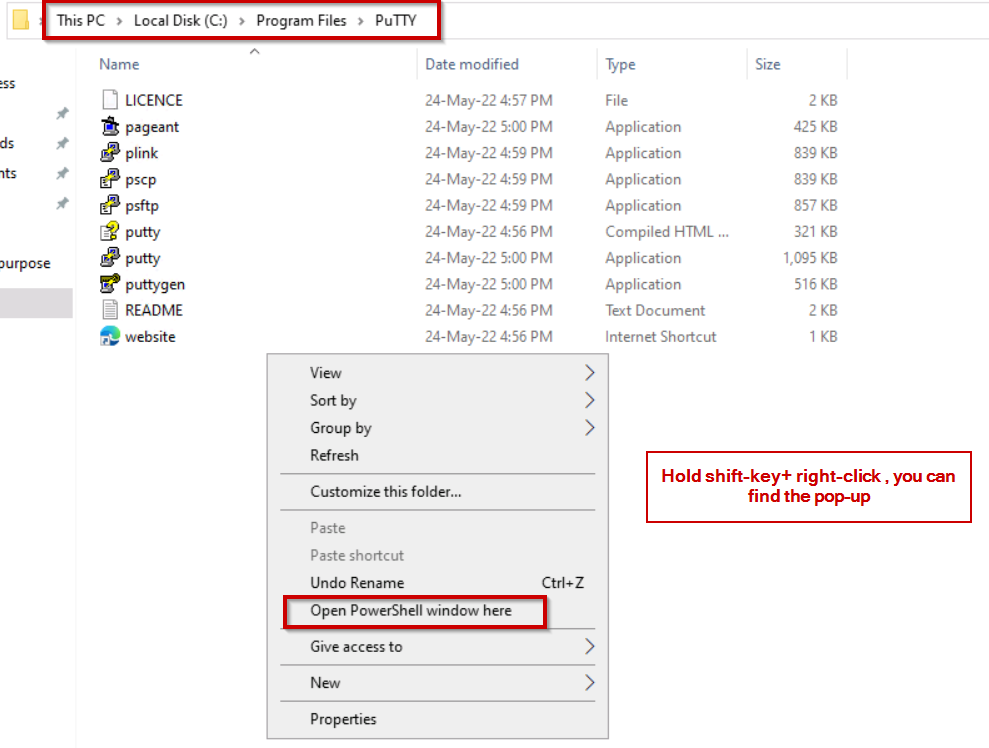Select the website Internet Shortcut icon
Image resolution: width=989 pixels, height=748 pixels.
(110, 336)
